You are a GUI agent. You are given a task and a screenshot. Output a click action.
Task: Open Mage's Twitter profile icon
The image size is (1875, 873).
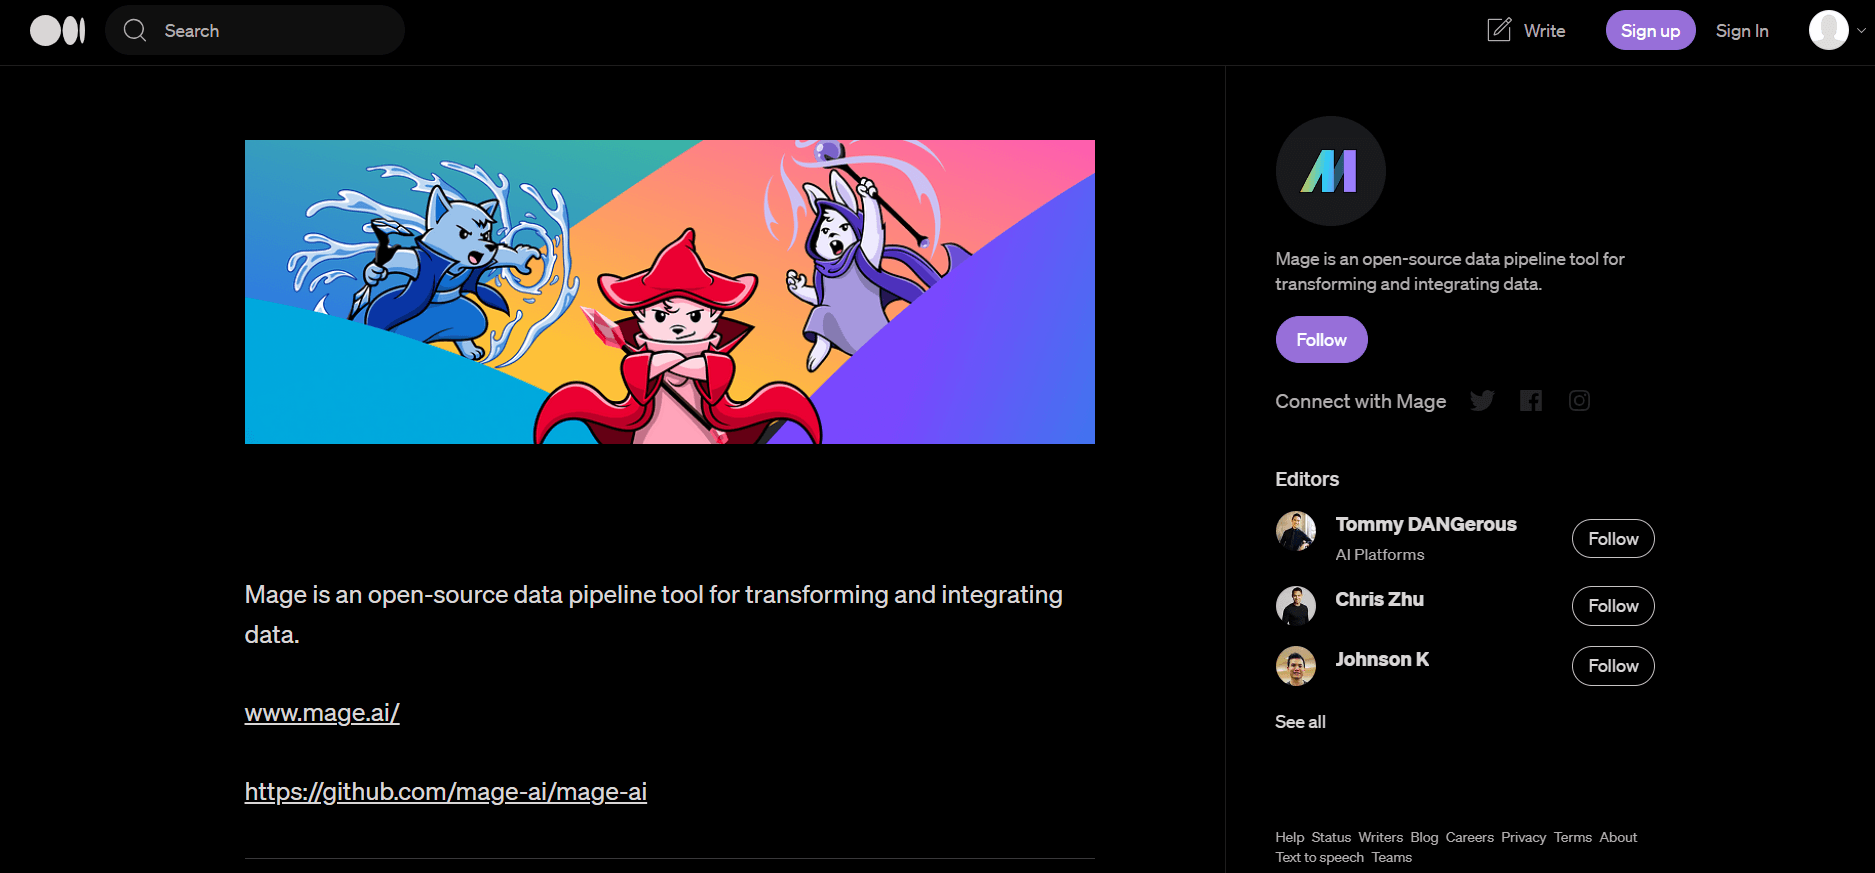[1482, 401]
